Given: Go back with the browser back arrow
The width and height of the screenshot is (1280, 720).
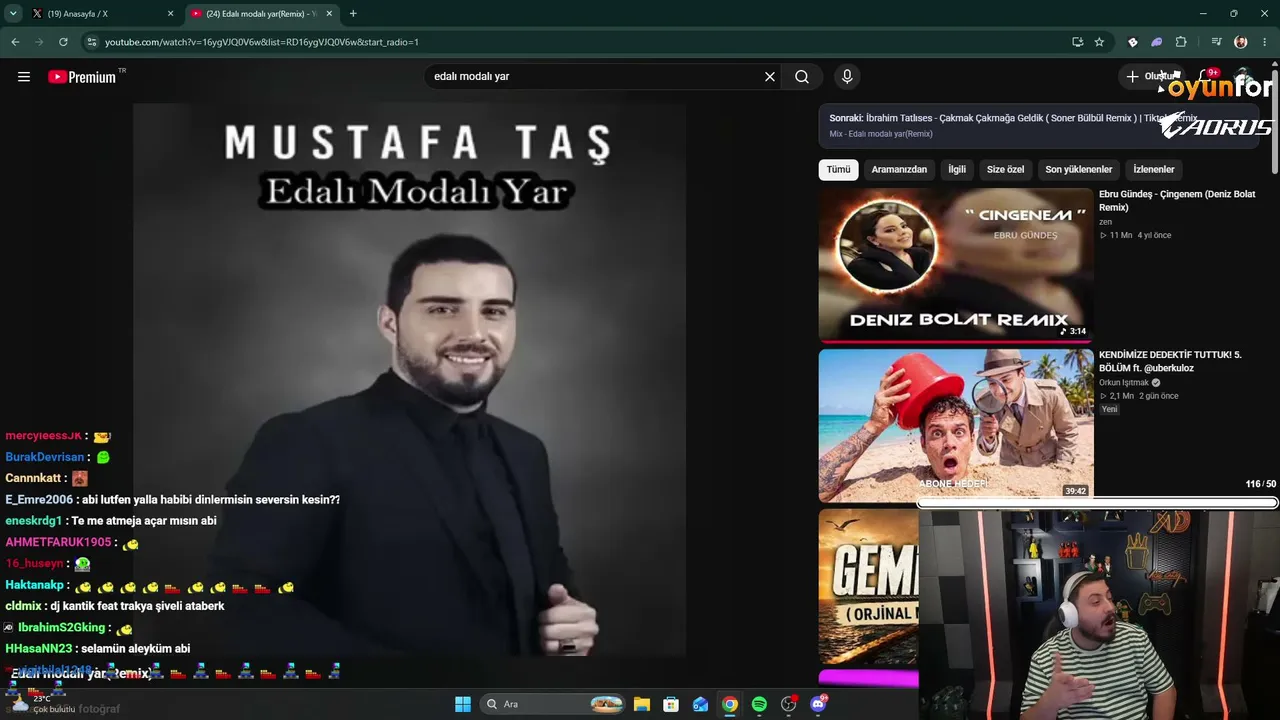Looking at the screenshot, I should (x=15, y=42).
